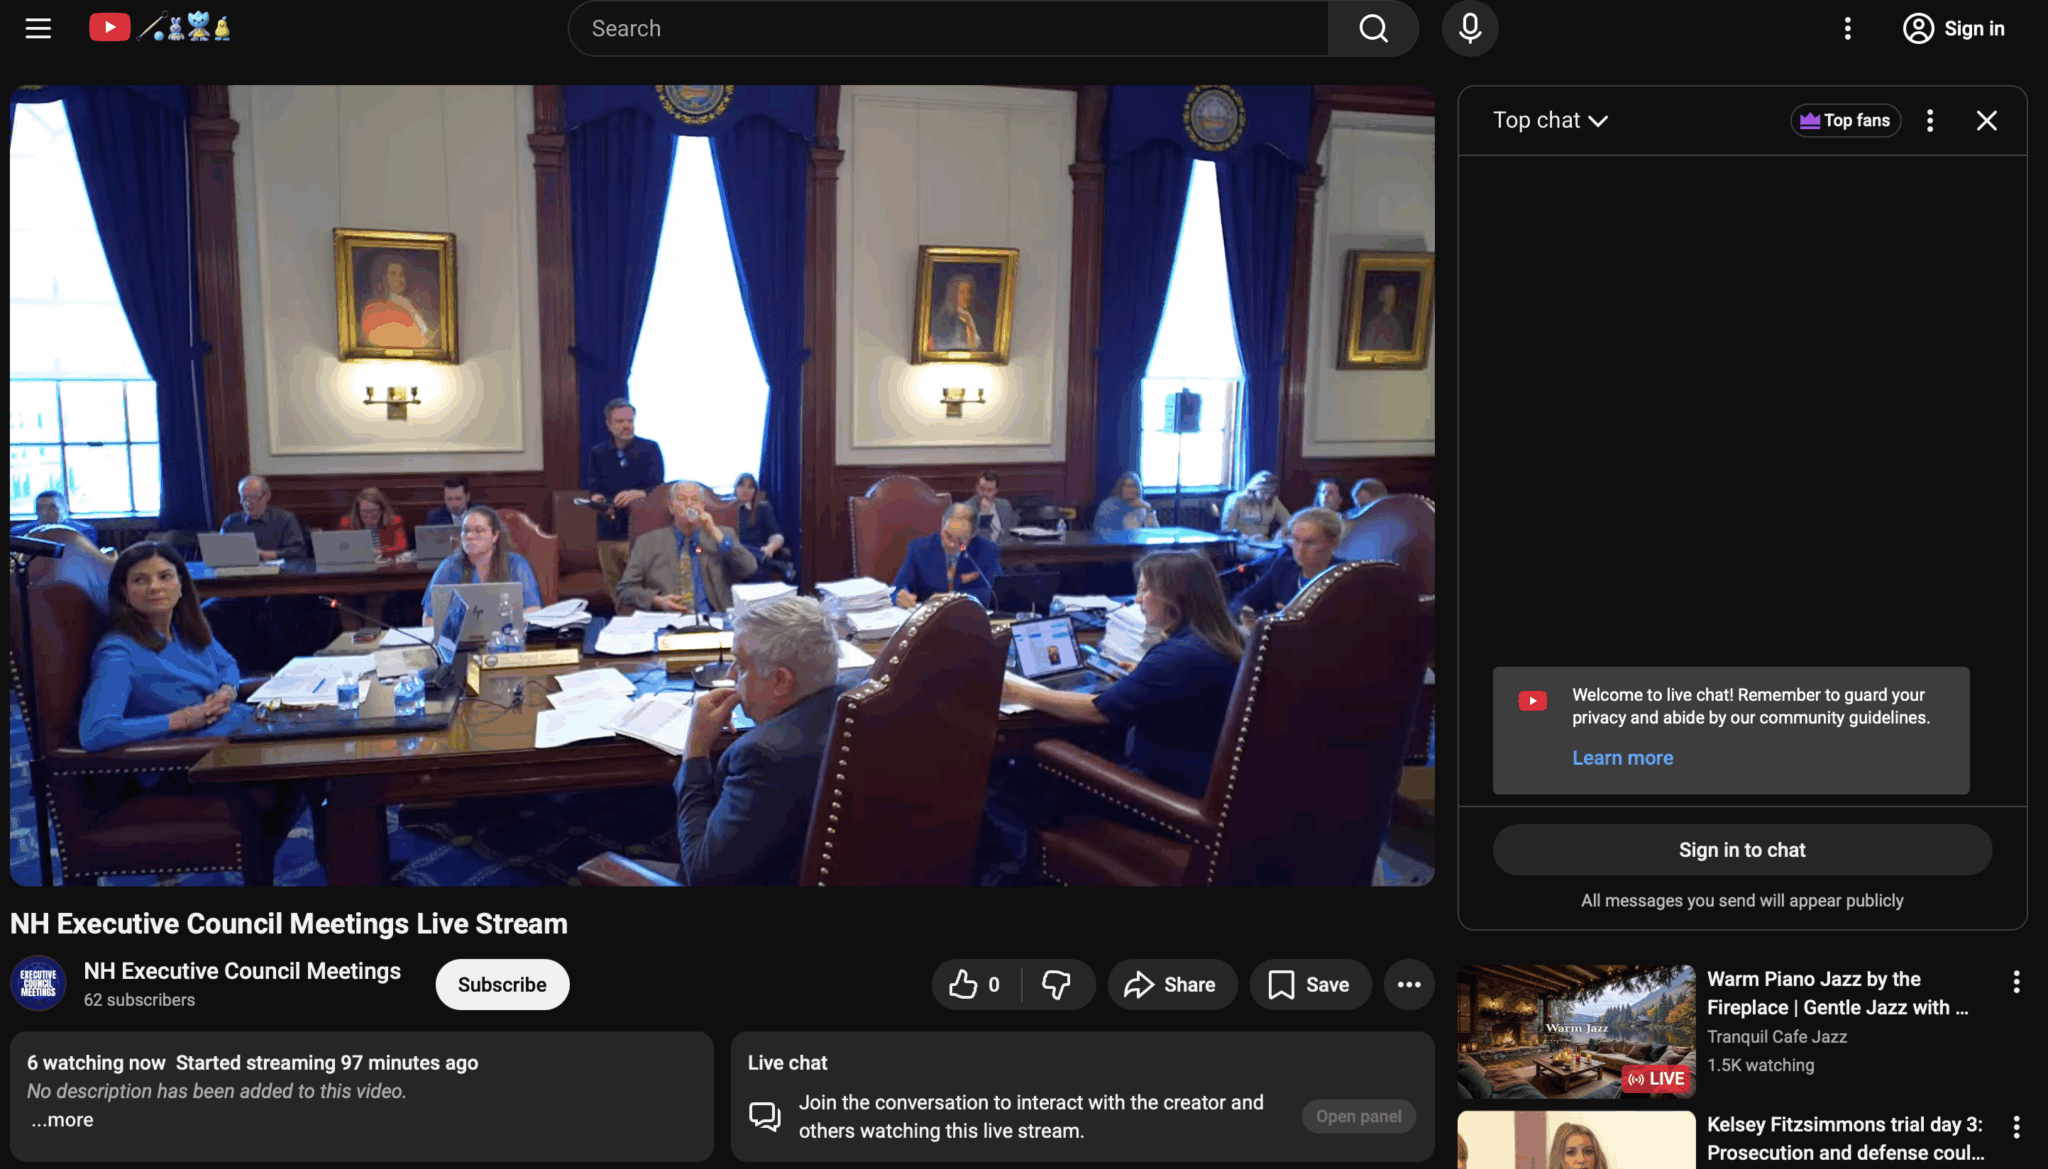Click Sign in to chat button
Screen dimensions: 2048x1169
pos(1742,850)
